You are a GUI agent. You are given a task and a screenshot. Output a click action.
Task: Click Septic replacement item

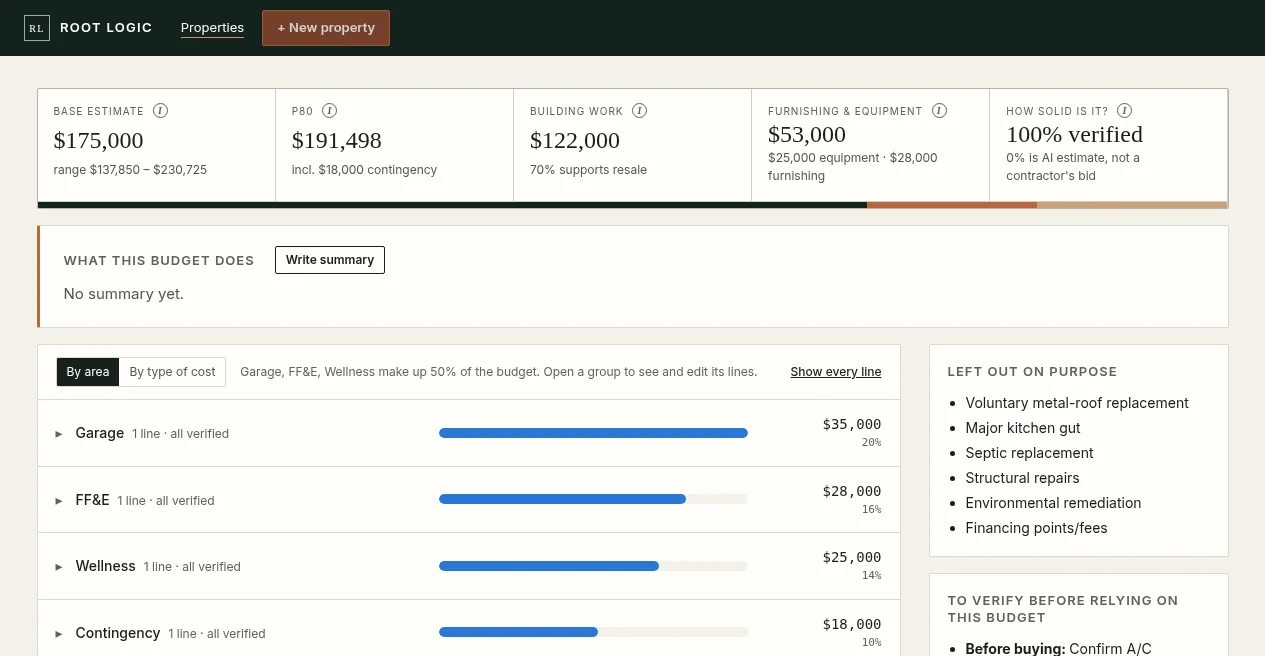[x=1029, y=453]
